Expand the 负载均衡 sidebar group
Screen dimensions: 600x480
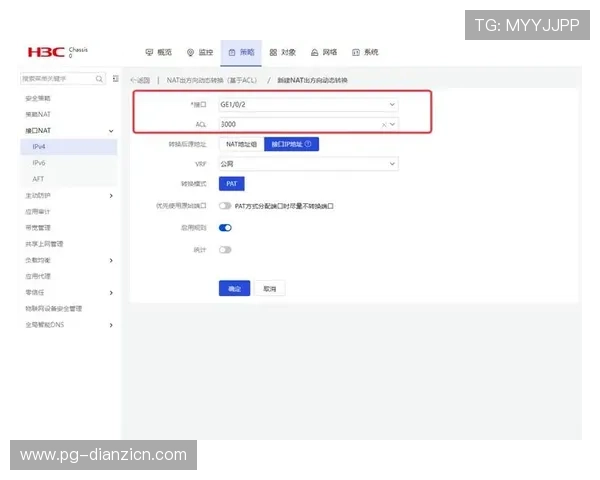(x=111, y=260)
